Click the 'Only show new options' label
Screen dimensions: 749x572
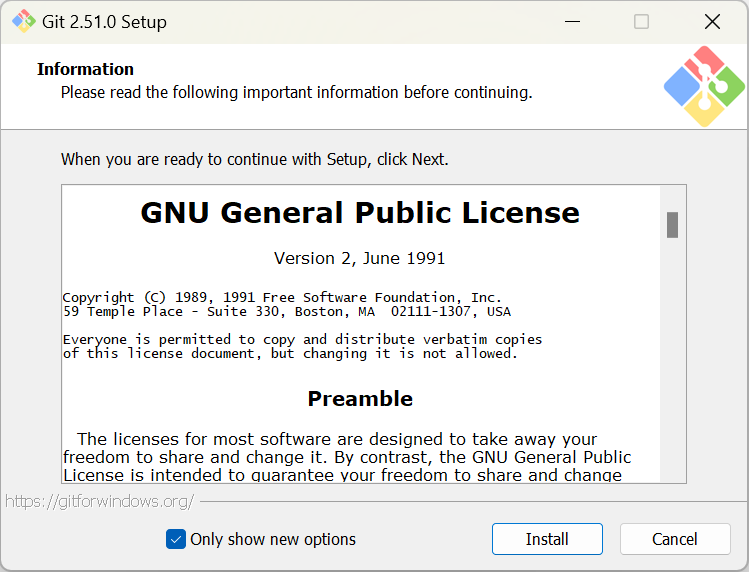(x=273, y=539)
